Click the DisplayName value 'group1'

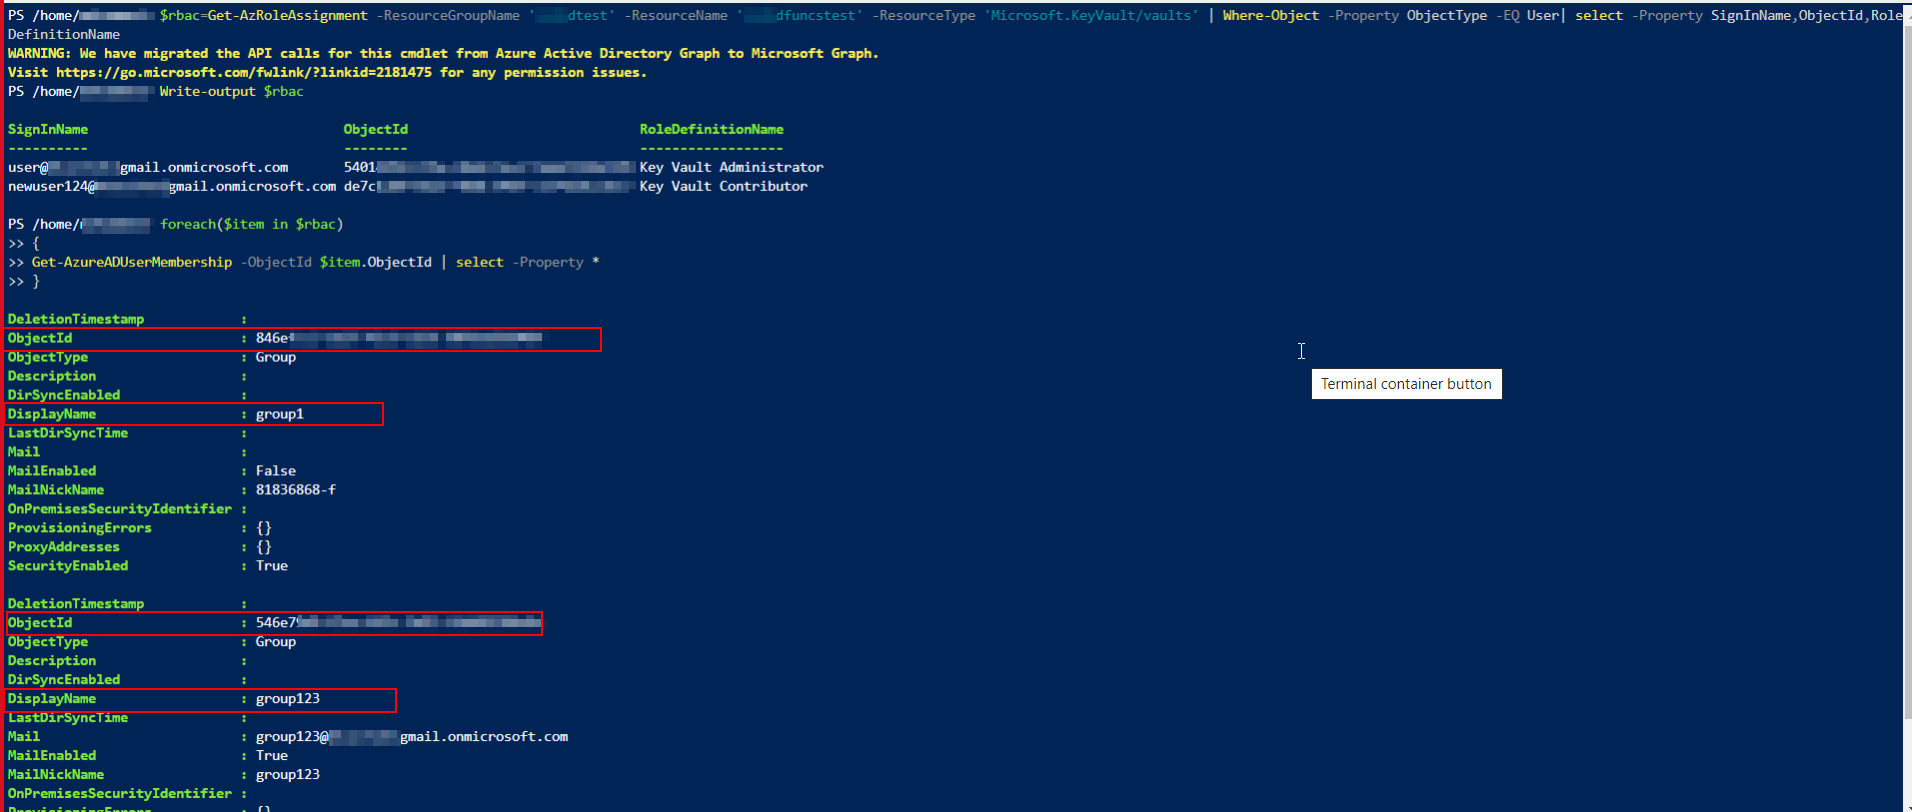280,414
